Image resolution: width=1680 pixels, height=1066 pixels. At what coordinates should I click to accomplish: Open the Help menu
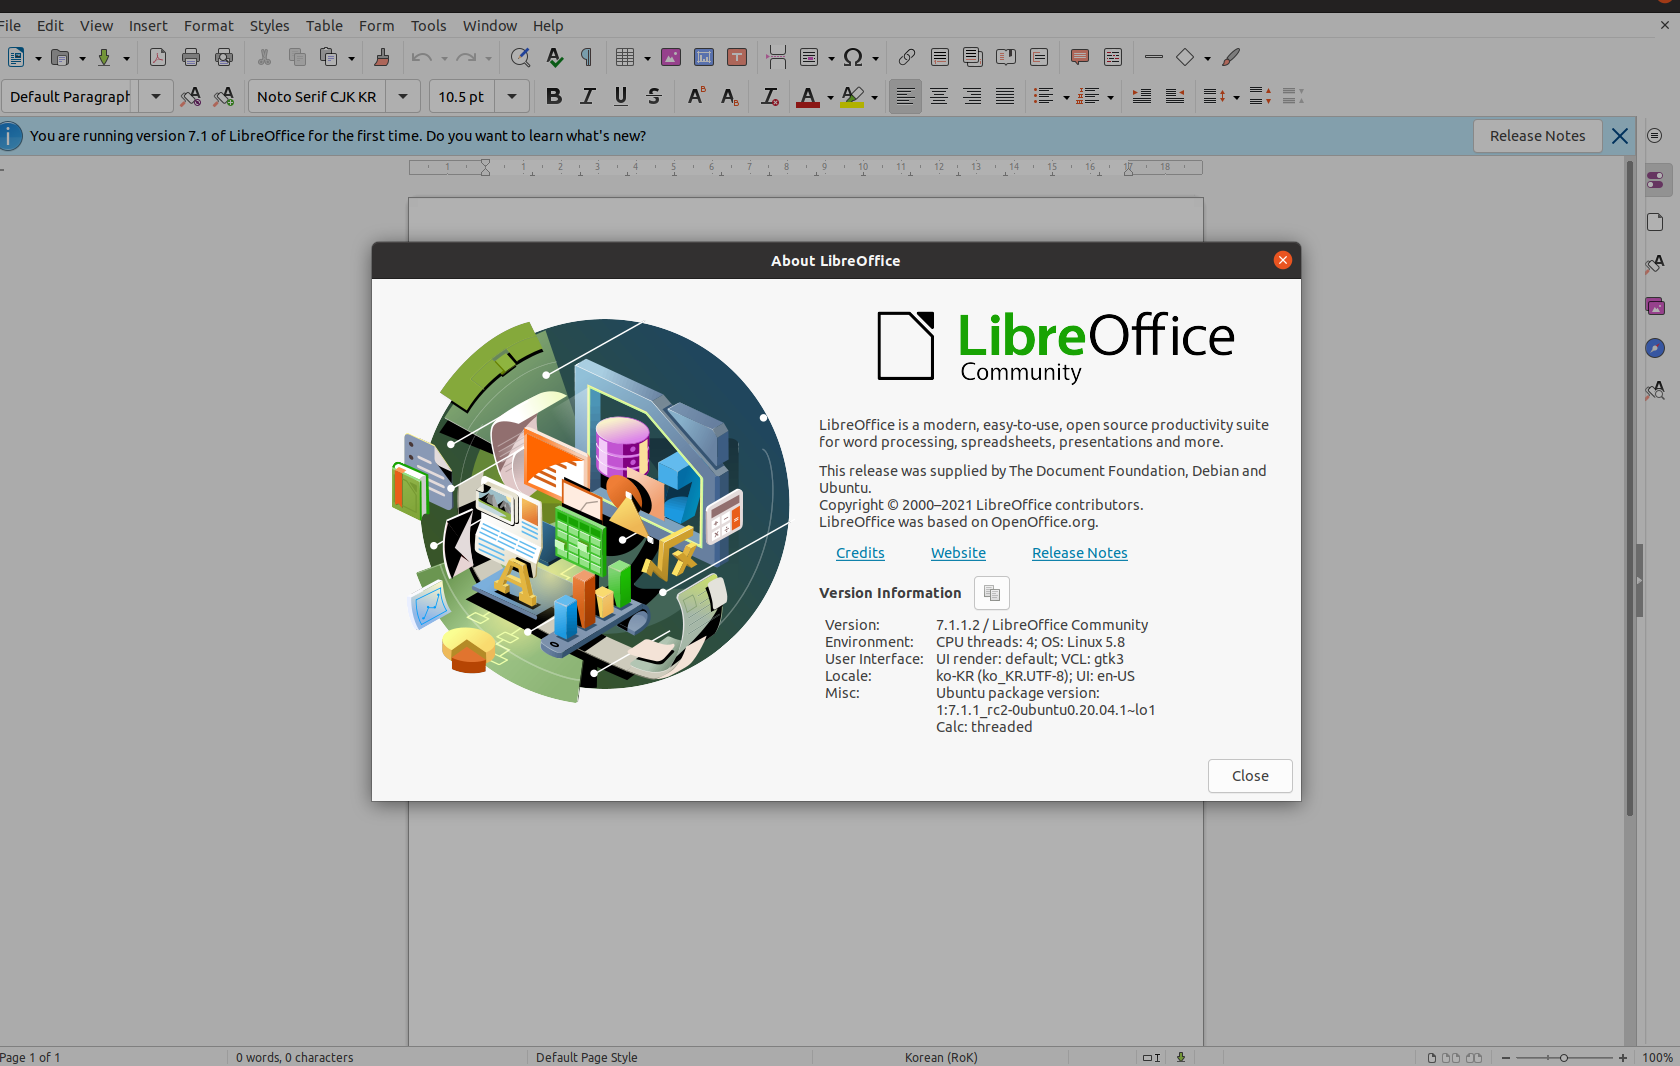pos(548,25)
